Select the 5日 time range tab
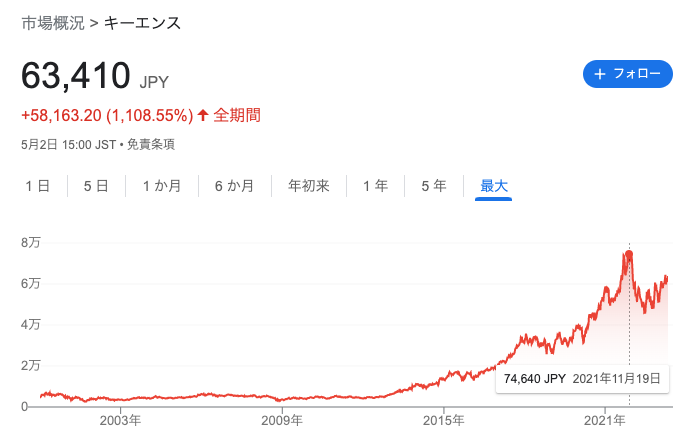686x437 pixels. (x=96, y=186)
